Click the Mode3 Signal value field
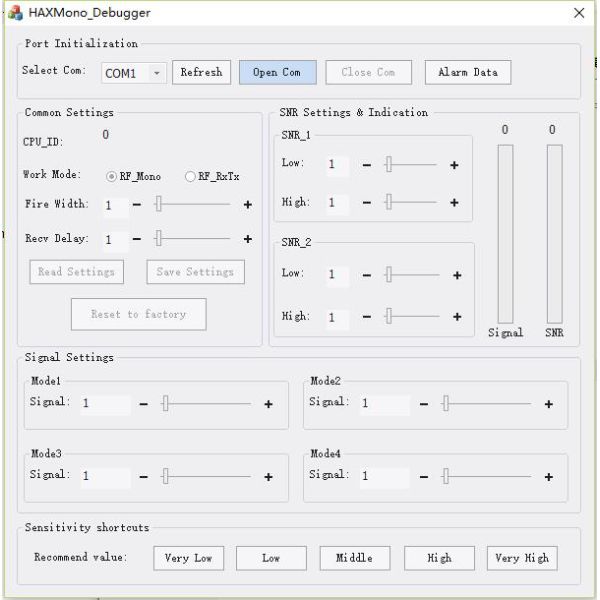This screenshot has height=600, width=600. point(104,476)
